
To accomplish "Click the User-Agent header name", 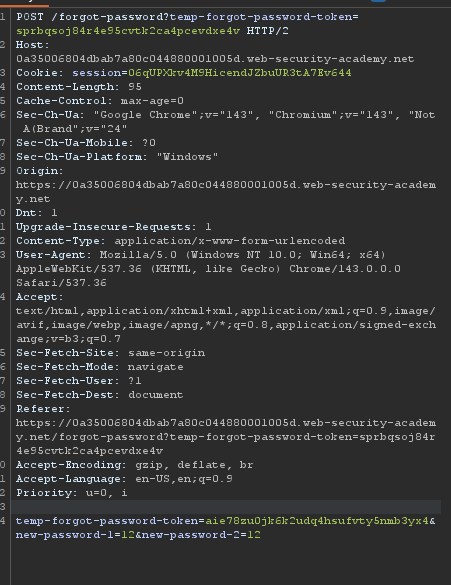I will pyautogui.click(x=51, y=254).
